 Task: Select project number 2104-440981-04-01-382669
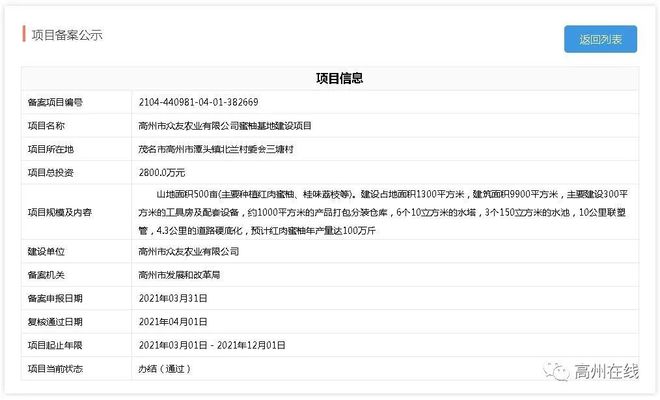pos(199,102)
